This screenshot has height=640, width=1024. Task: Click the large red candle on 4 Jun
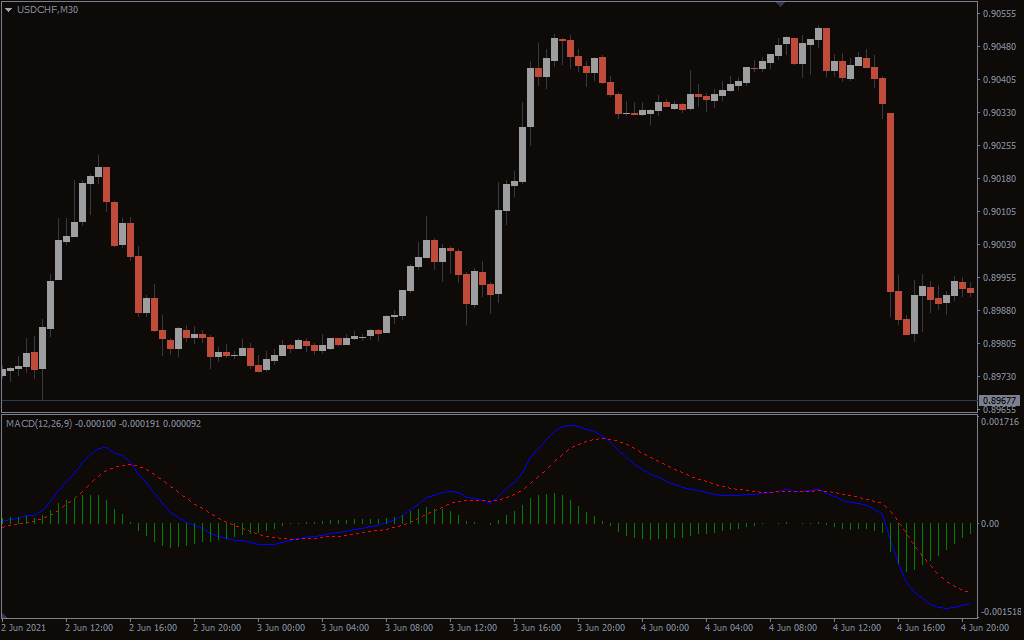click(890, 202)
